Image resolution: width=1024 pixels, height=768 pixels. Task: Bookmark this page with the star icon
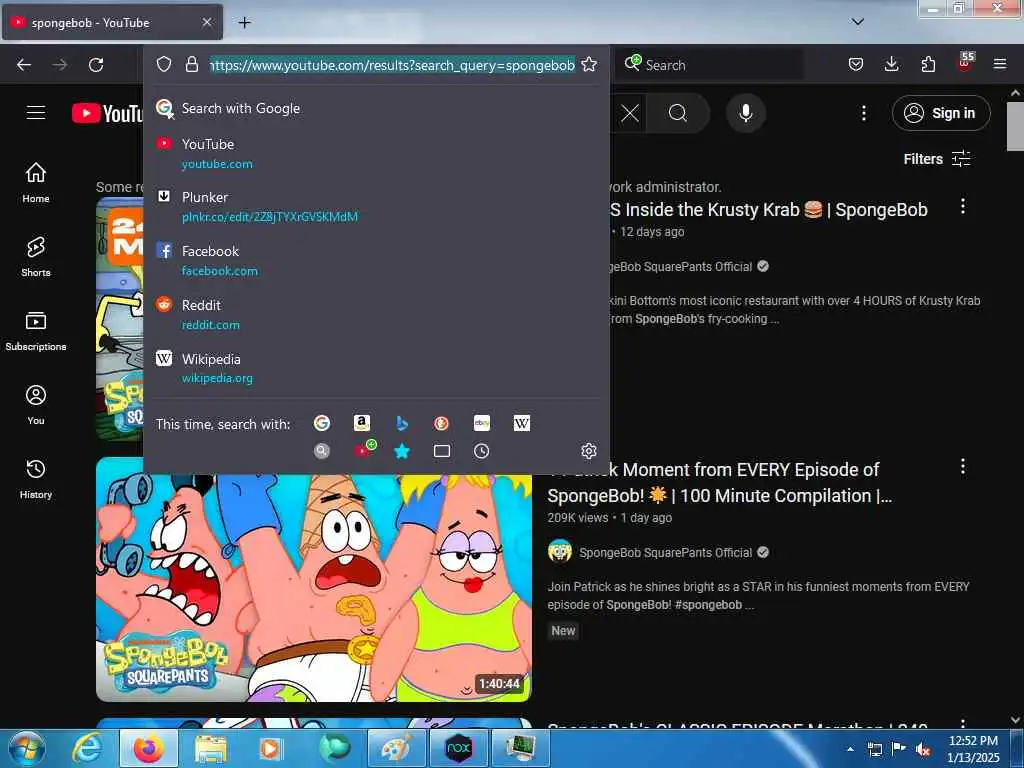click(x=589, y=64)
